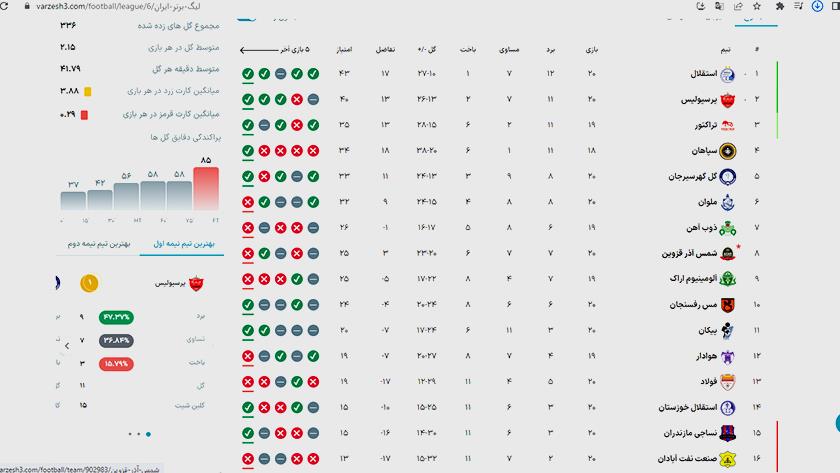Screen dimensions: 840x473
Task: Switch to the بهترین تیم نیمه دوم tab
Action: [99, 244]
